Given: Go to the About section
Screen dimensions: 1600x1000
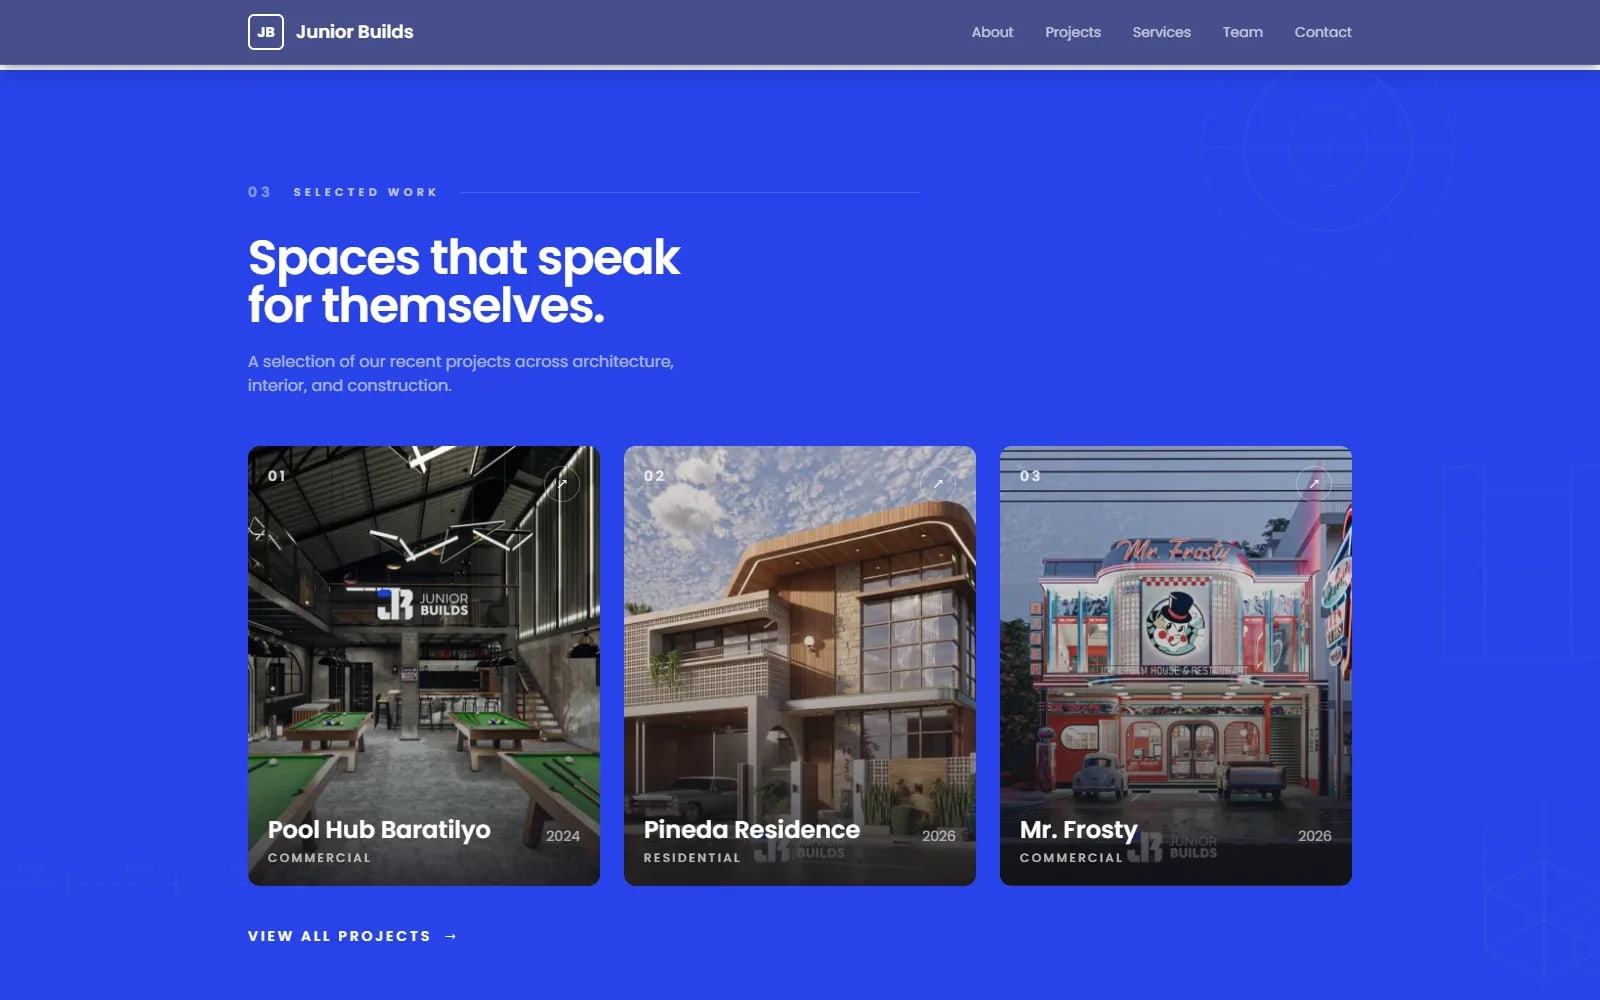Looking at the screenshot, I should [x=992, y=32].
